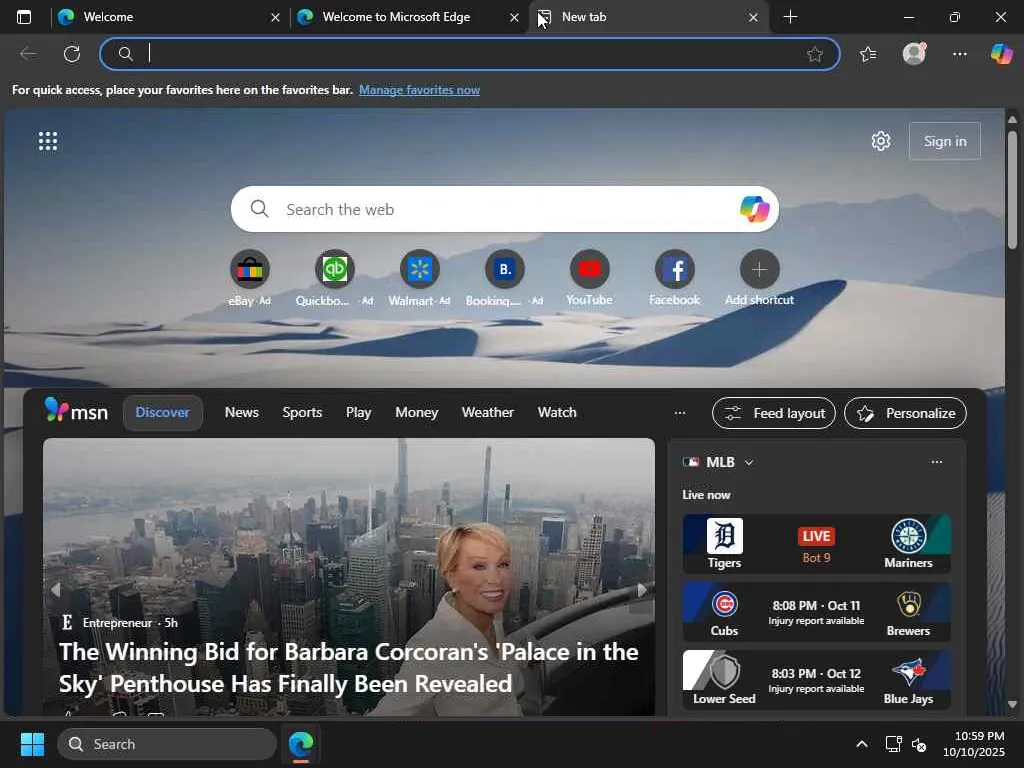Image resolution: width=1024 pixels, height=768 pixels.
Task: Click the Windows taskbar Search box
Action: tap(167, 744)
